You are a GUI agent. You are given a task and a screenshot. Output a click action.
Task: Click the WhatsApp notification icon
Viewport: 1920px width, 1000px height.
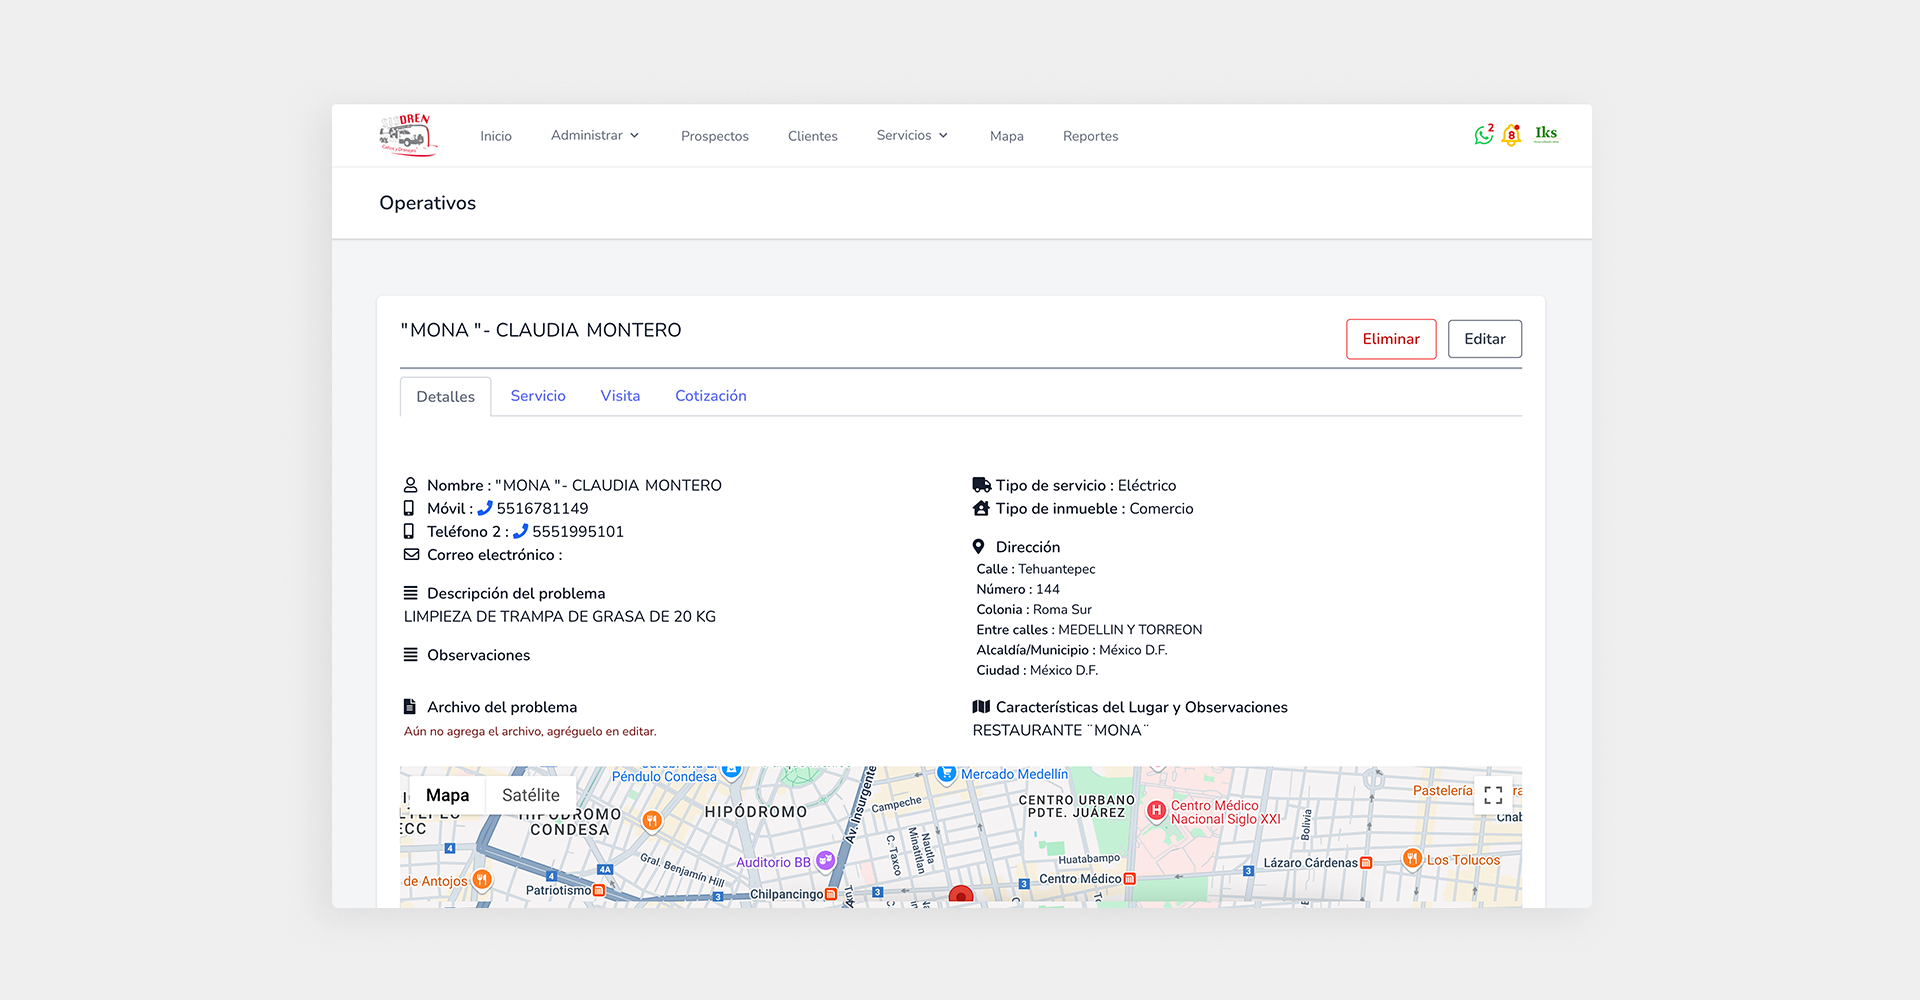point(1483,135)
